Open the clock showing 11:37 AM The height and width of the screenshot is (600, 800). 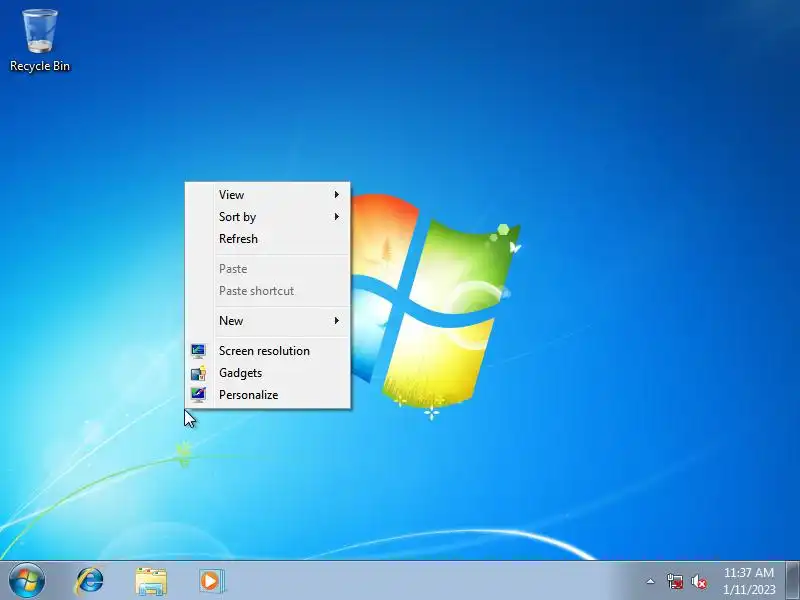point(748,581)
